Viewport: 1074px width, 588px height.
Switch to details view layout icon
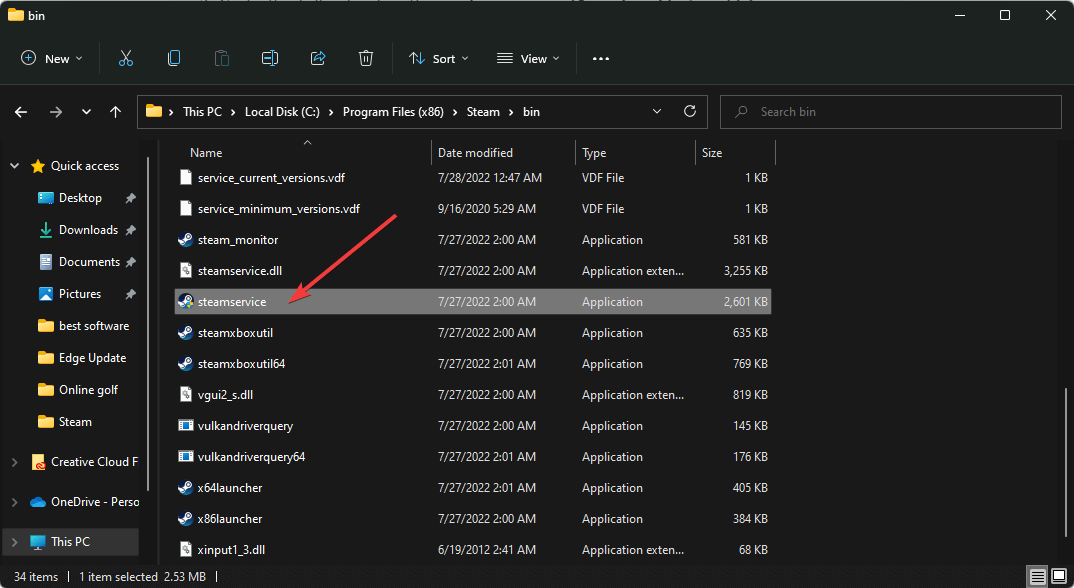[1038, 576]
